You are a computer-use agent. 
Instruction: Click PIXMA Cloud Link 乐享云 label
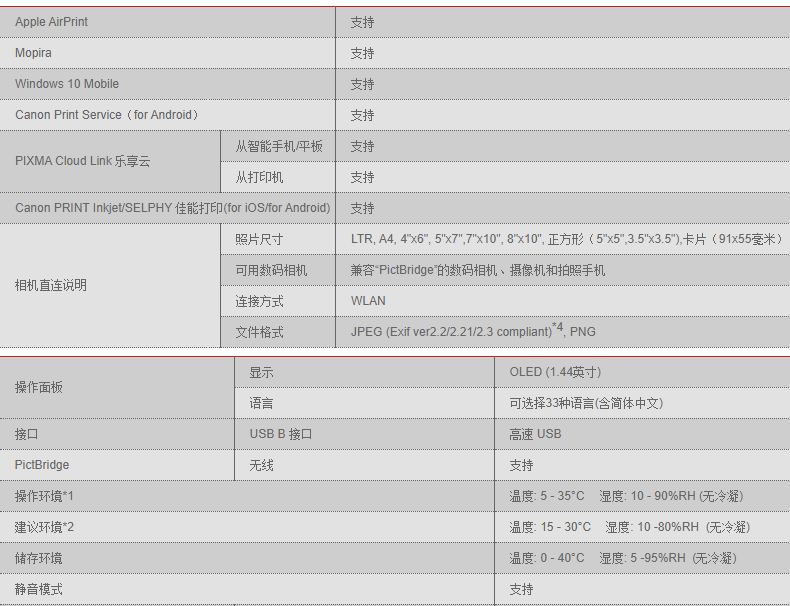point(83,161)
